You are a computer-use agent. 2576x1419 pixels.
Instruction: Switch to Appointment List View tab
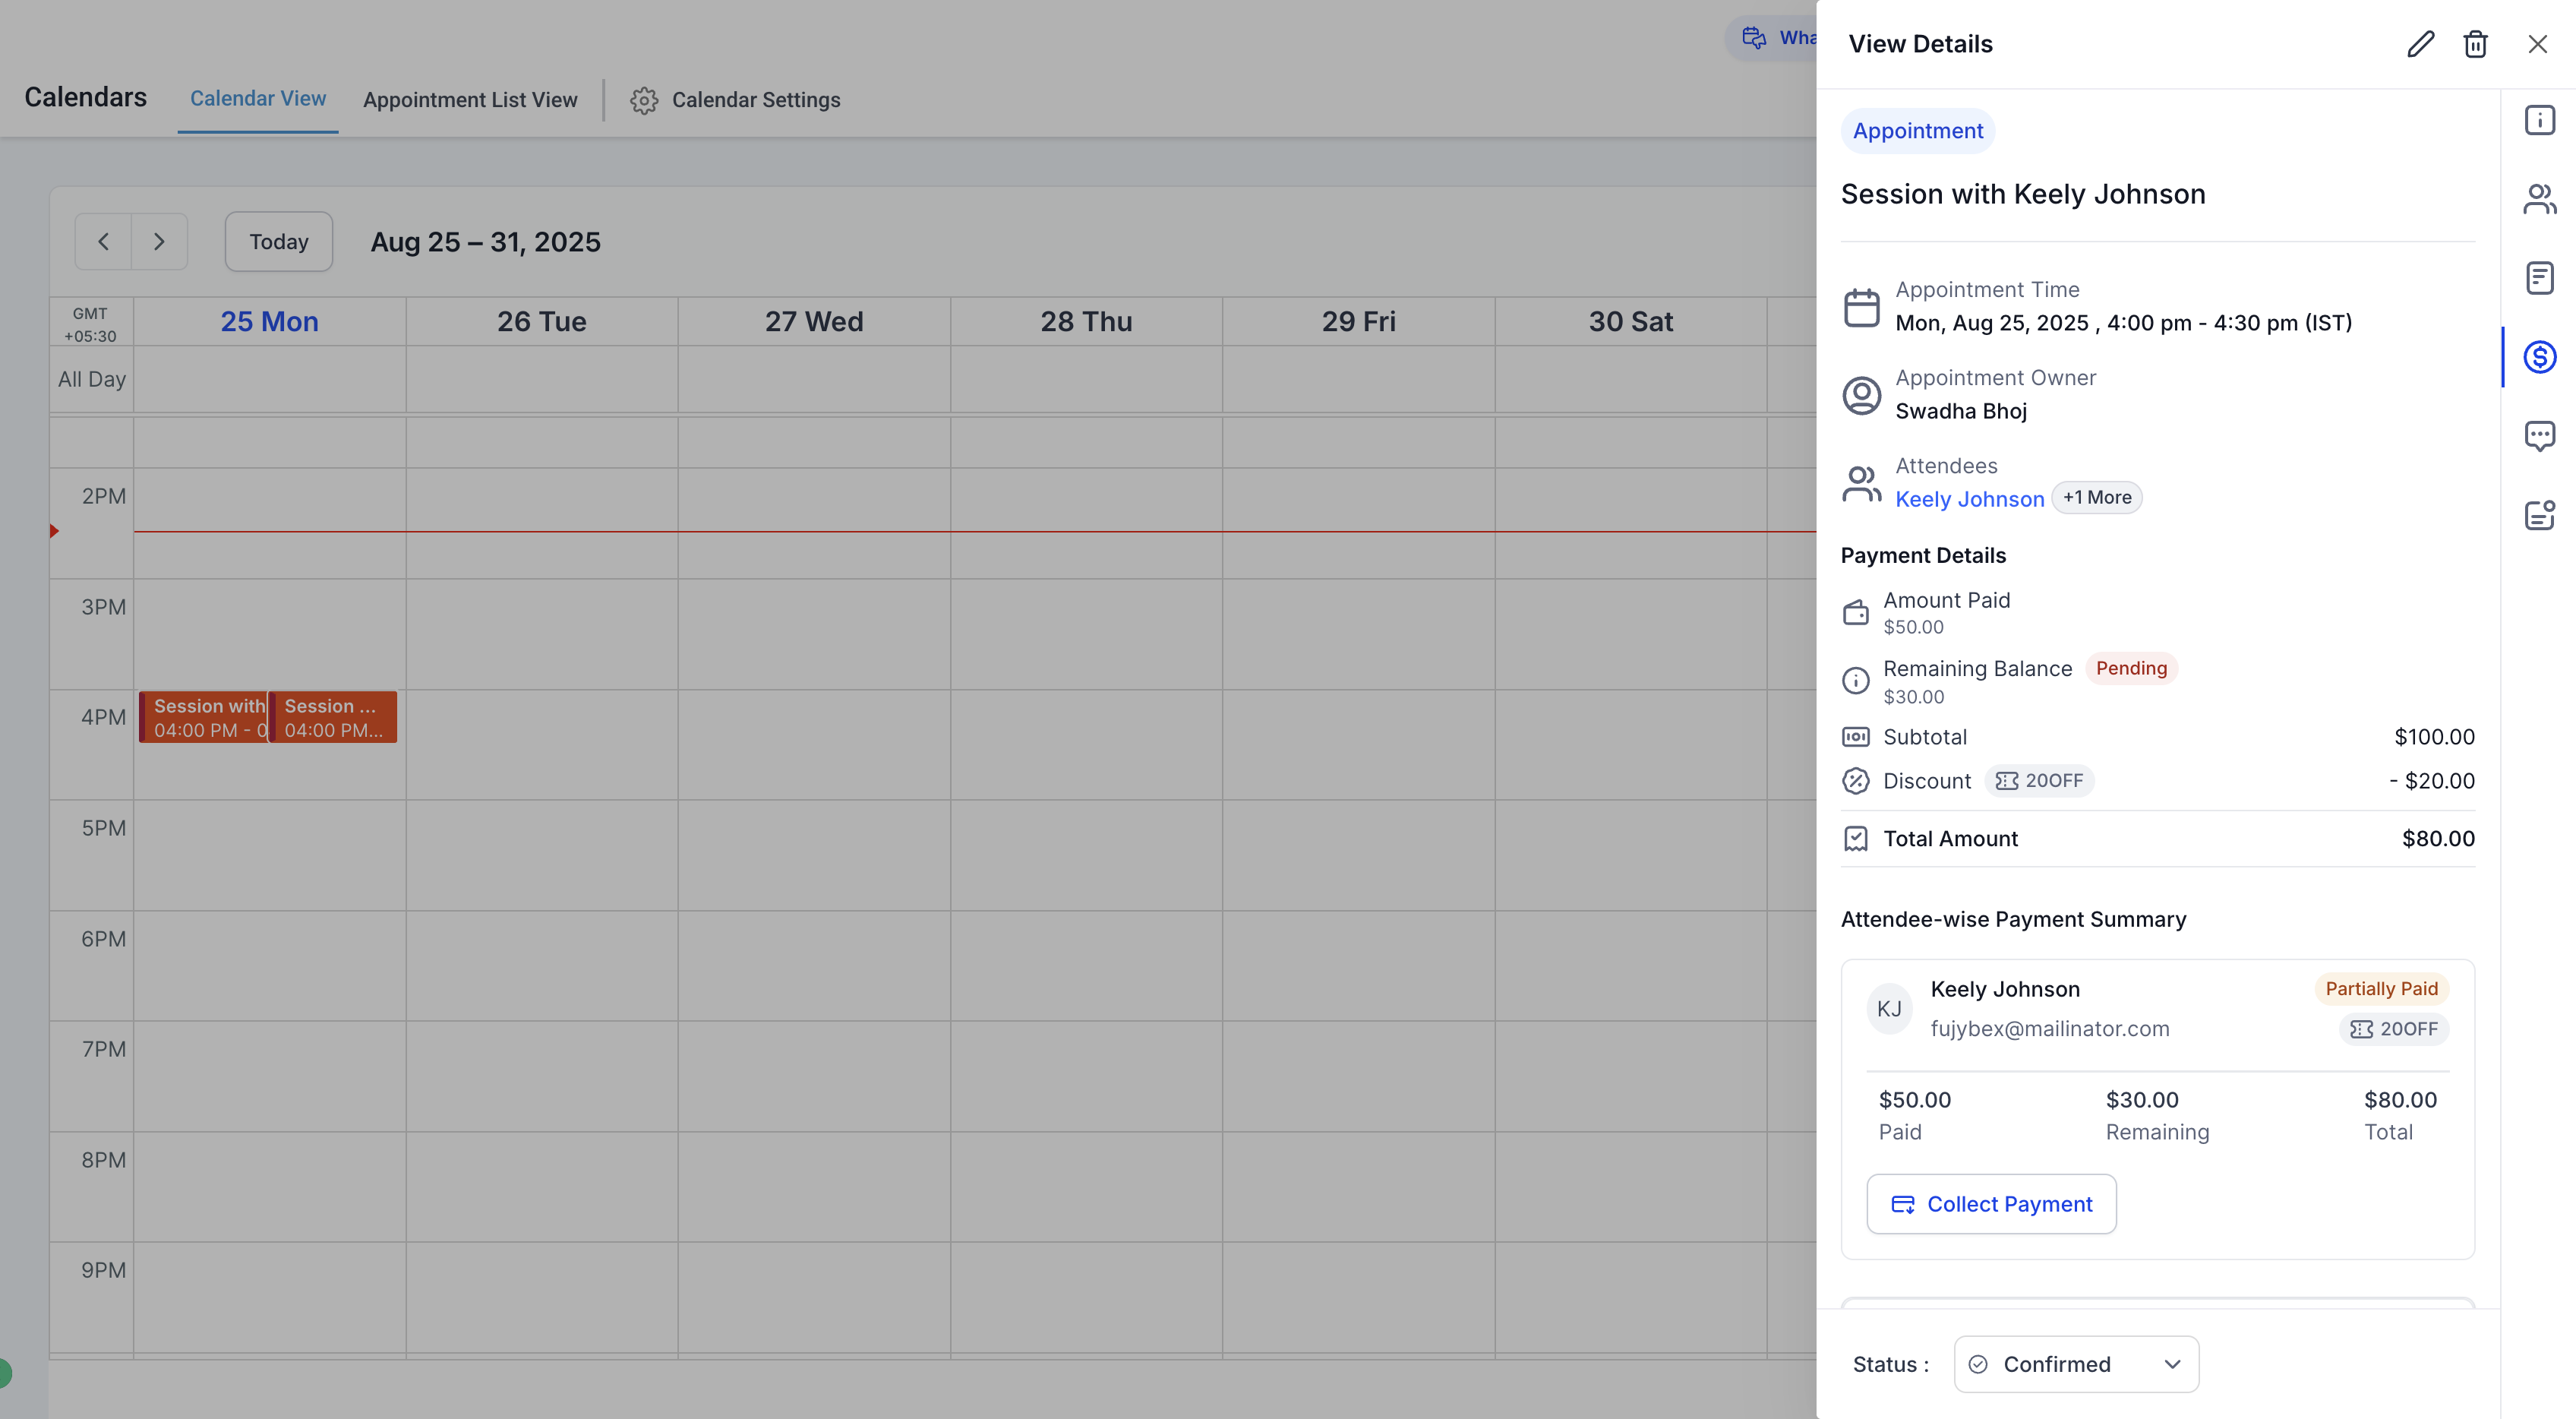point(470,100)
